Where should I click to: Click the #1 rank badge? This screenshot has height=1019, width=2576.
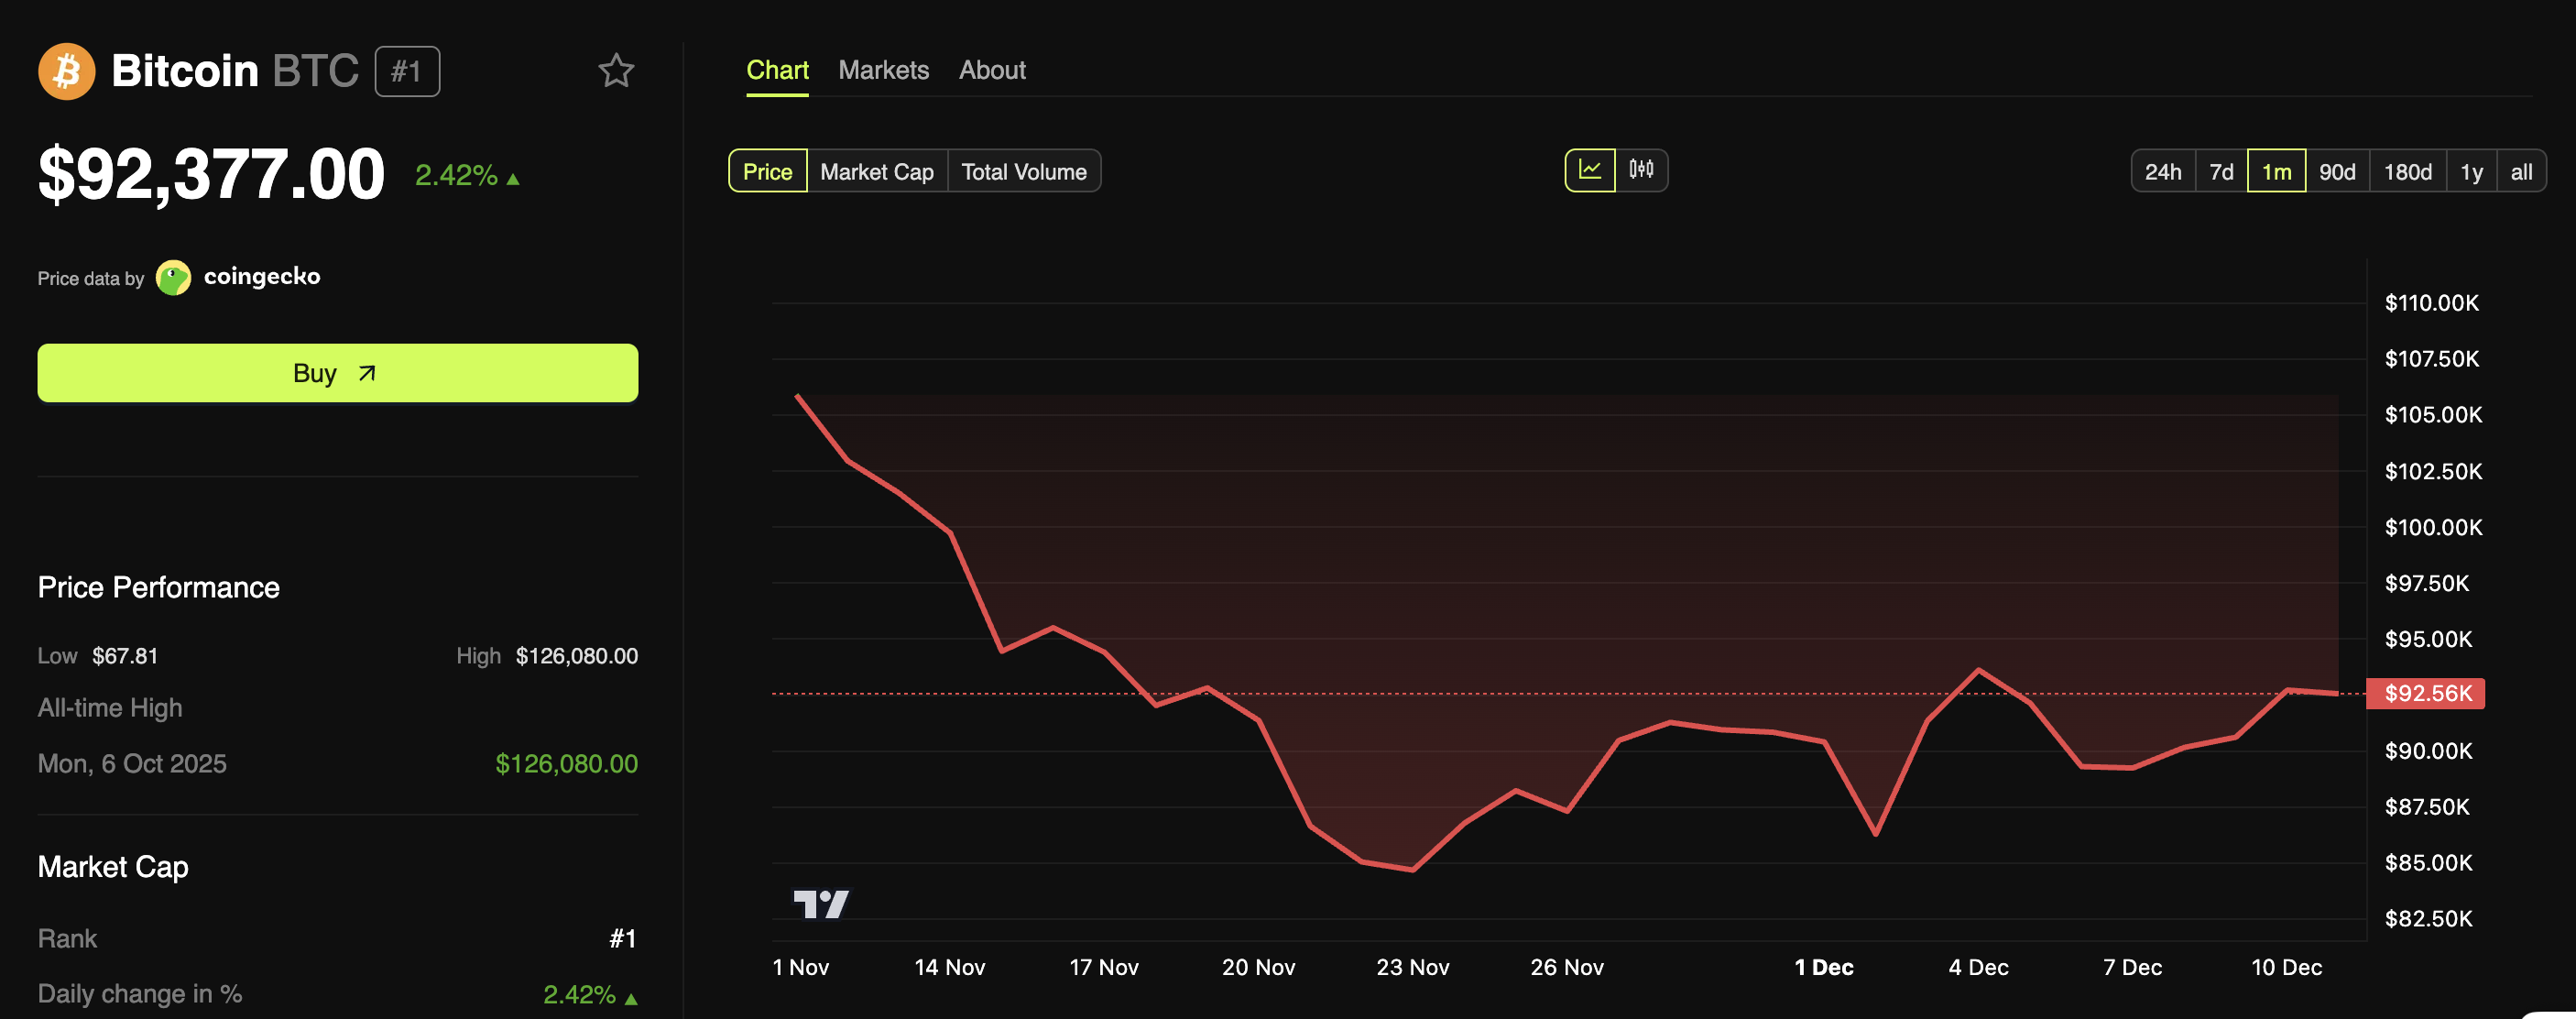pos(407,71)
